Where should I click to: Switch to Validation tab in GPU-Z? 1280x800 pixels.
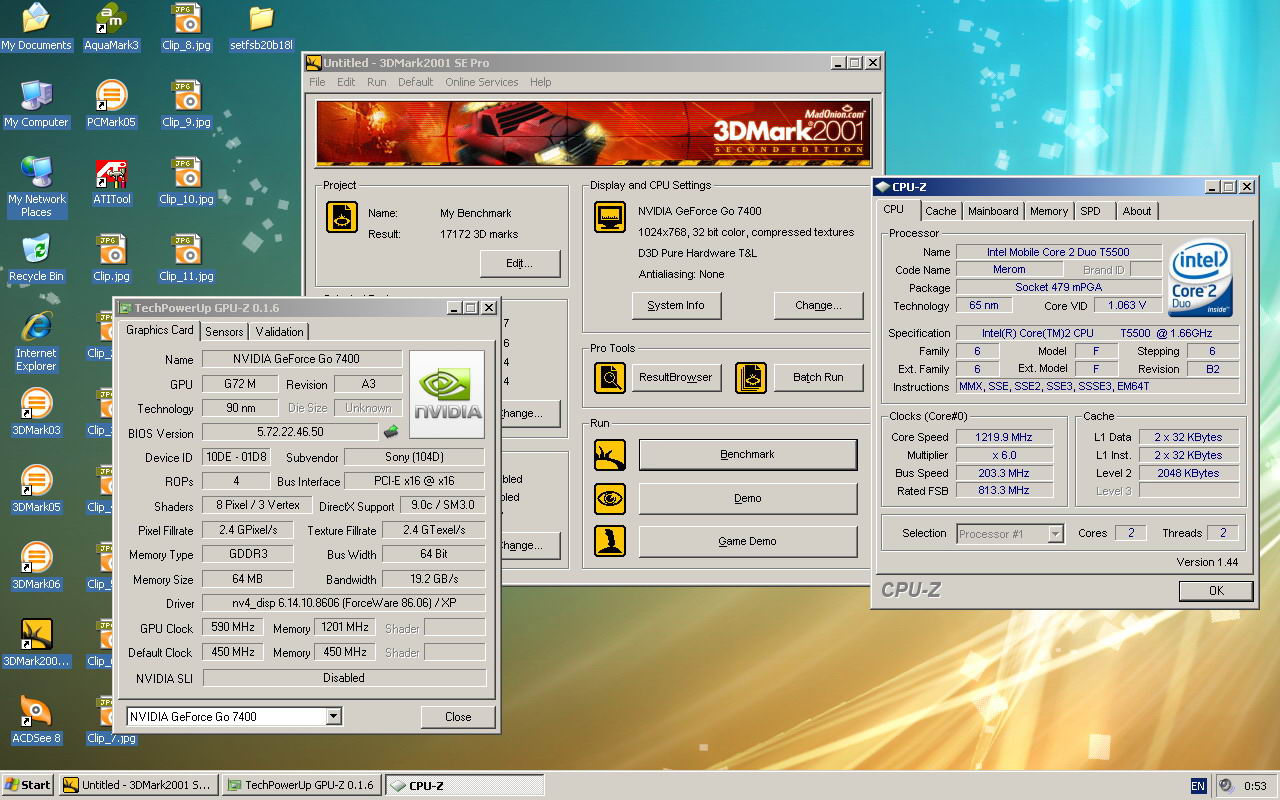(279, 331)
